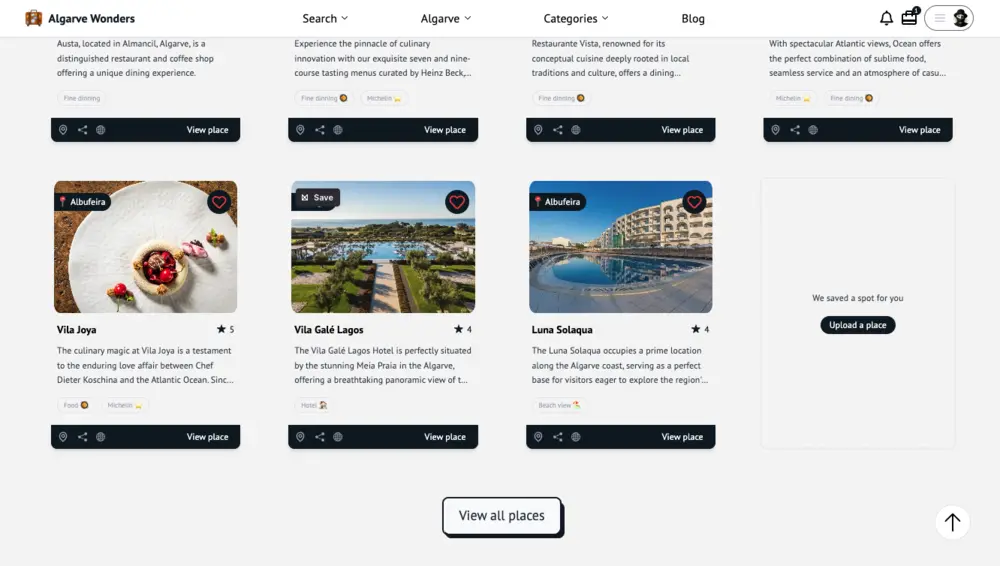1000x566 pixels.
Task: Open the Blog menu item
Action: 693,19
